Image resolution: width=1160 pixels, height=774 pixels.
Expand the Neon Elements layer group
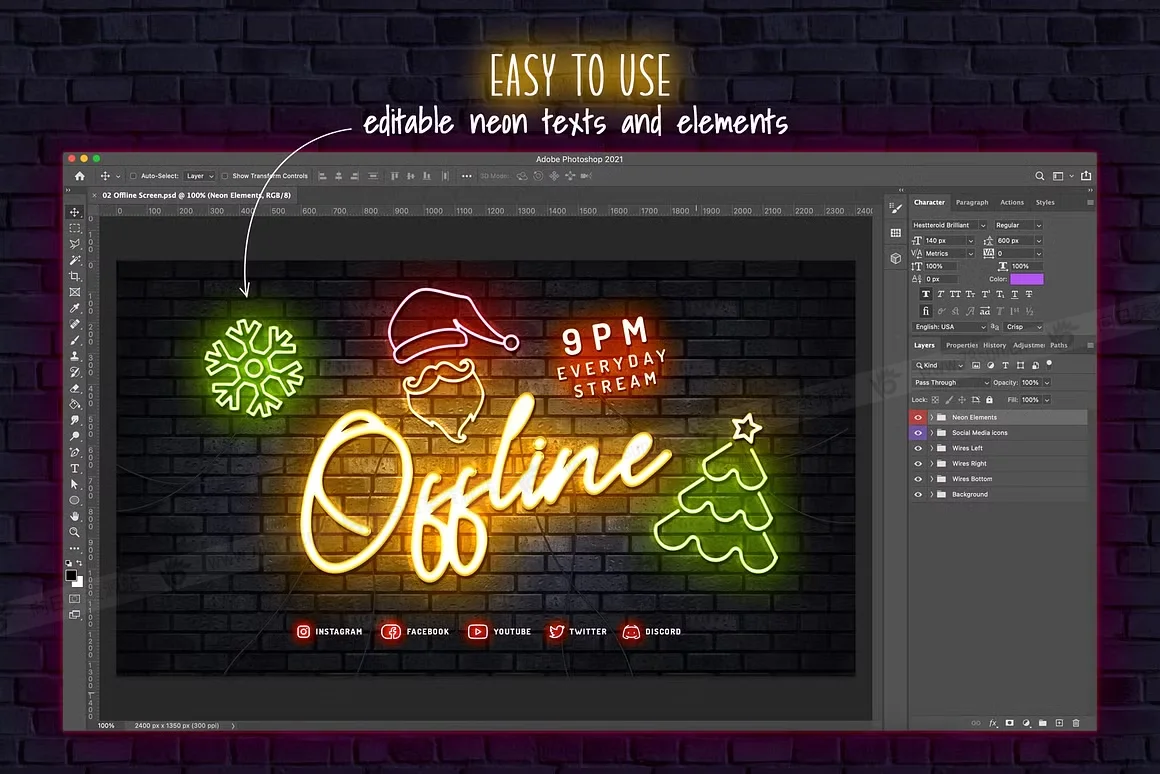point(931,417)
